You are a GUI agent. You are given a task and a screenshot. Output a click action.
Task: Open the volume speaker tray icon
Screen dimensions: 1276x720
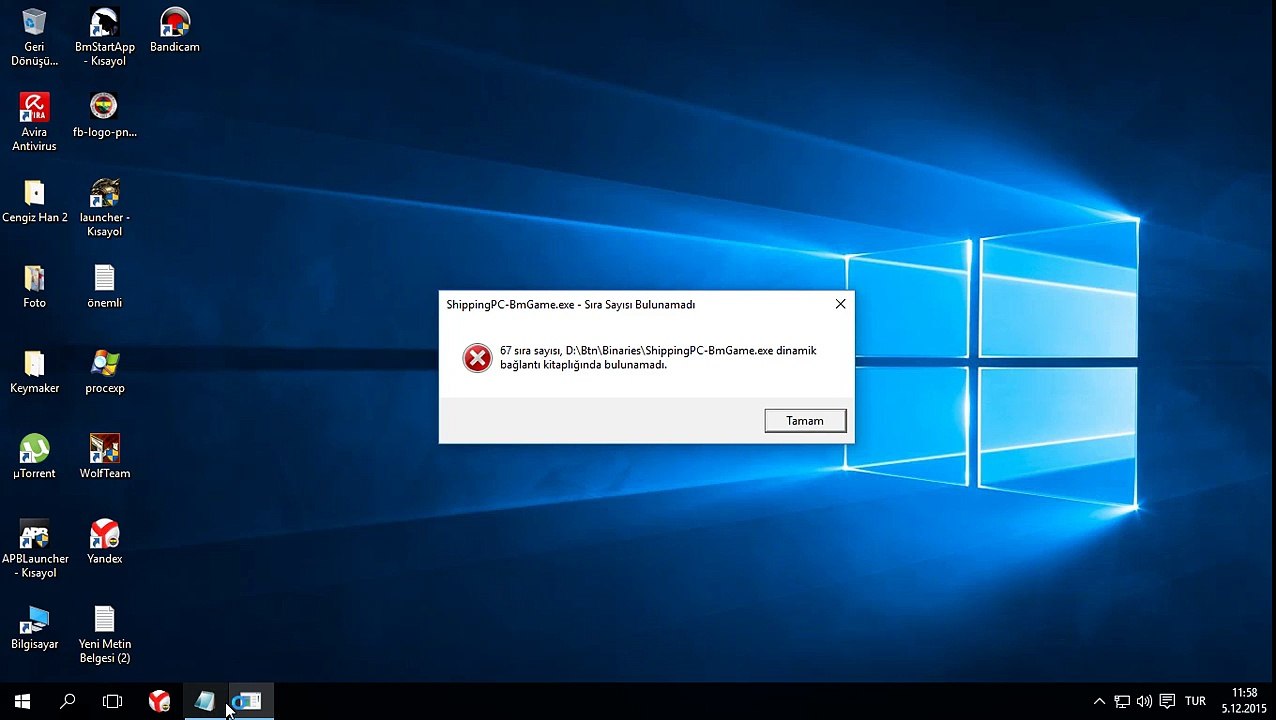[x=1144, y=701]
